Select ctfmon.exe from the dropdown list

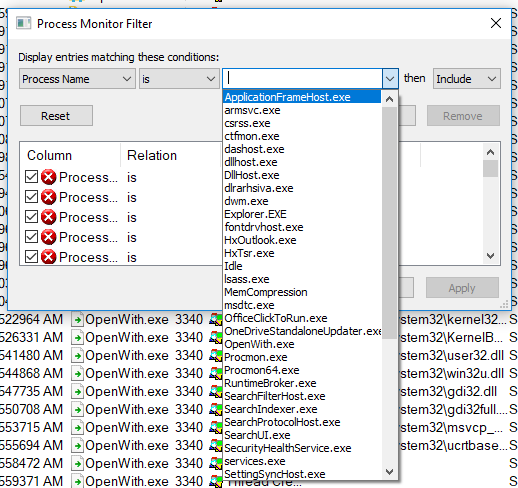(x=302, y=136)
